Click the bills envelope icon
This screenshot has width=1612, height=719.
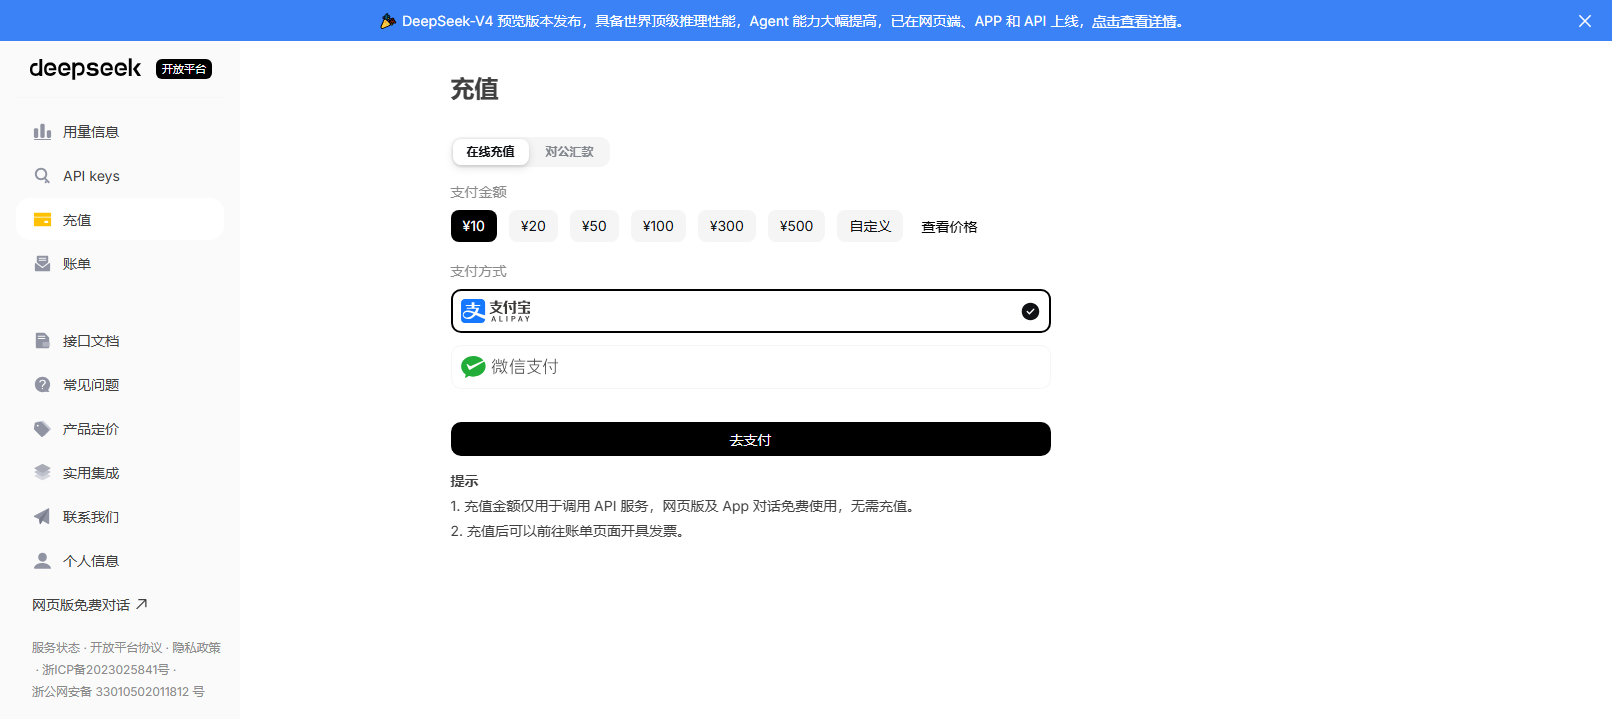tap(42, 264)
